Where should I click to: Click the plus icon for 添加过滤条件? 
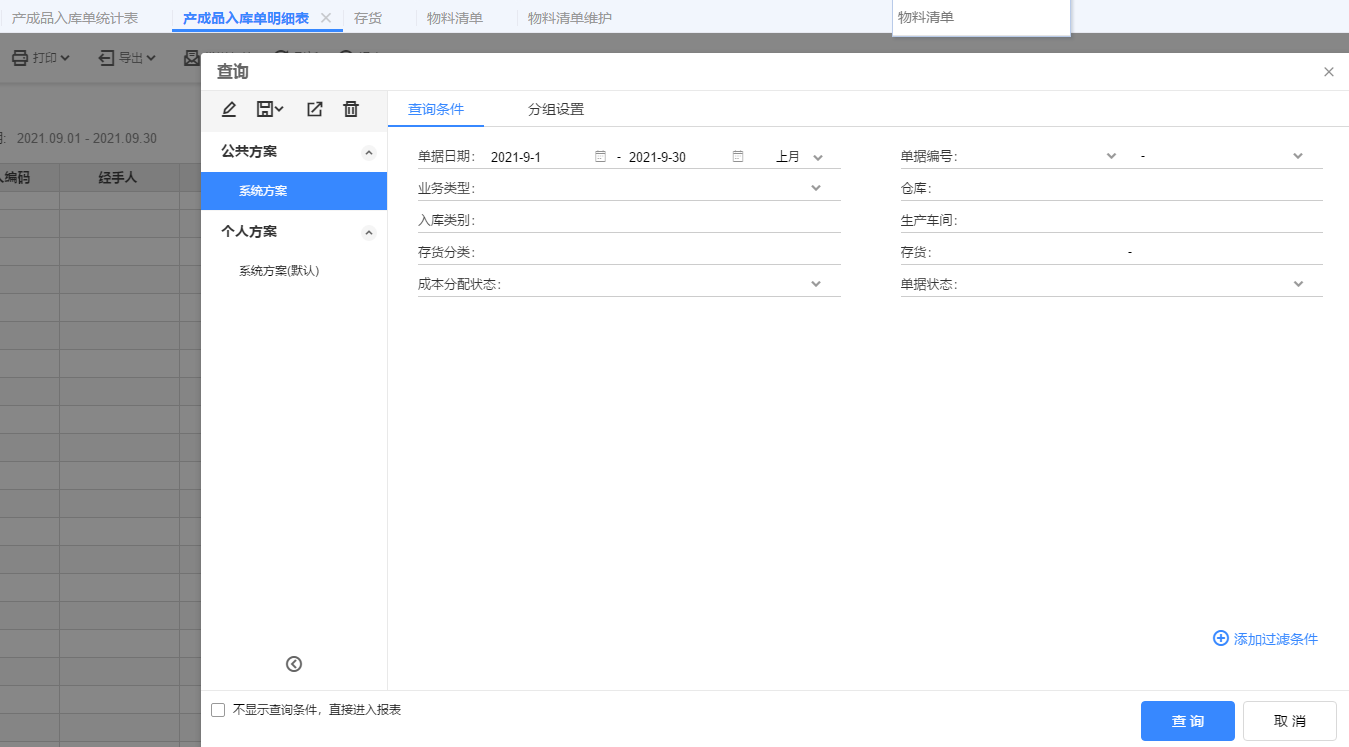click(1220, 638)
